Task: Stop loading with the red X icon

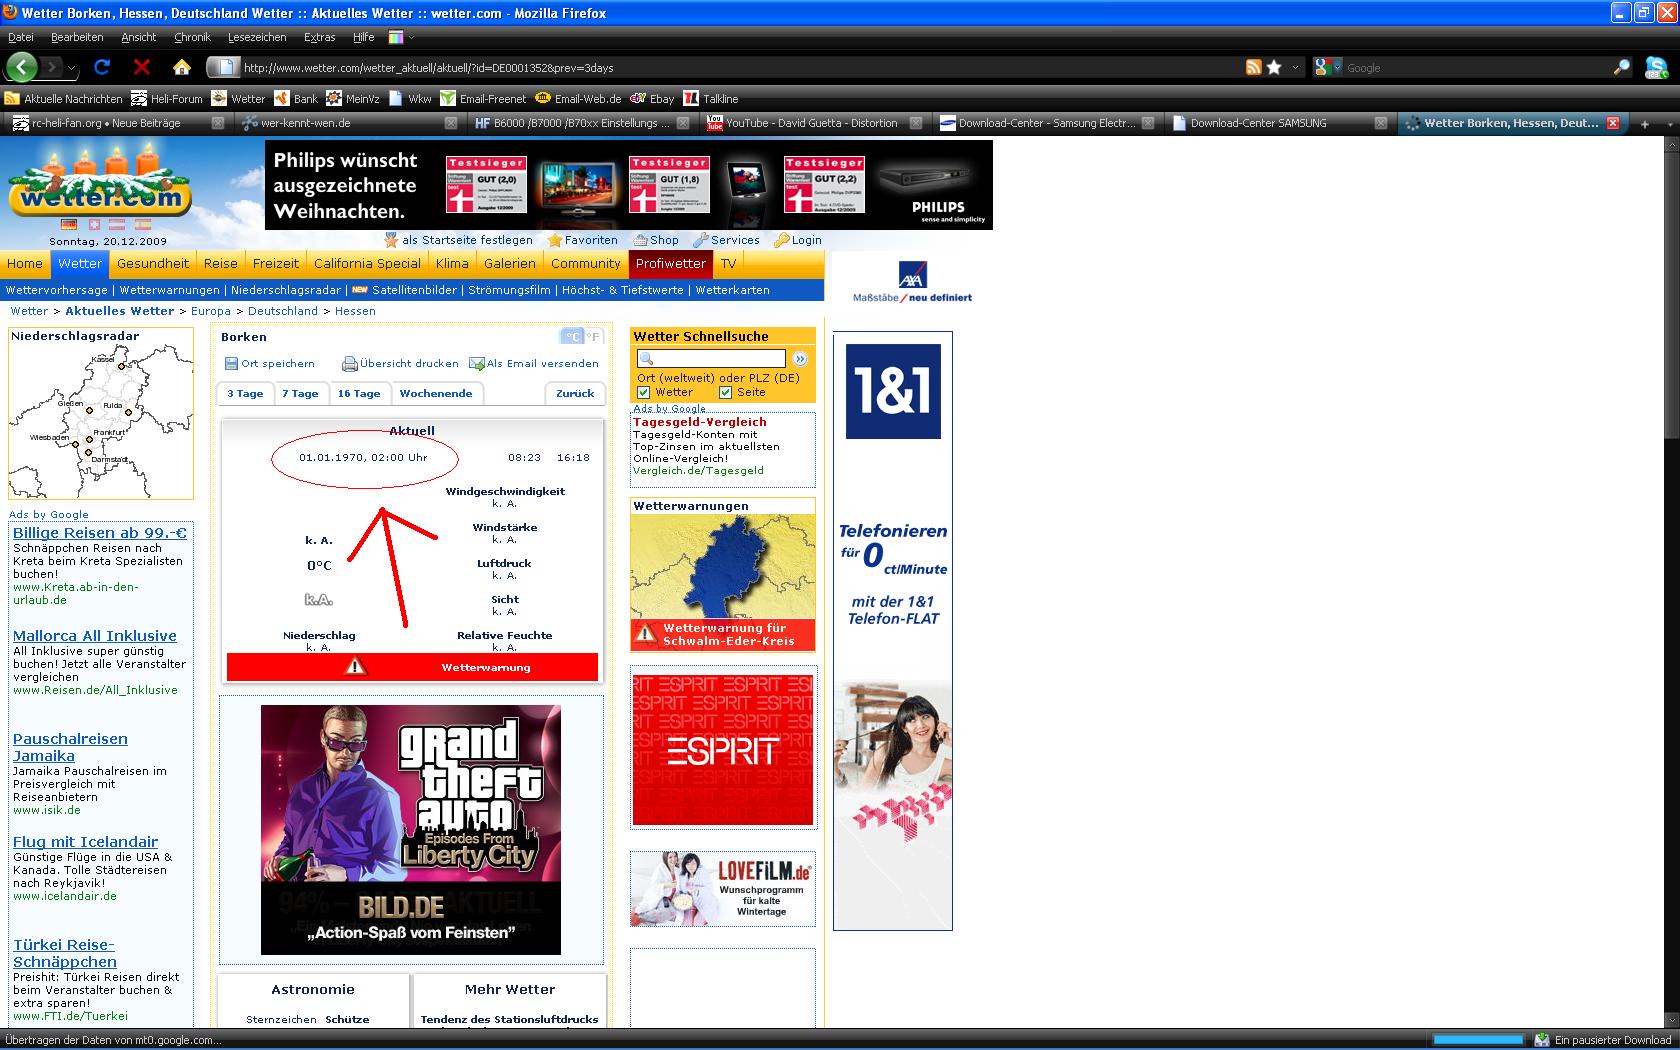Action: [x=142, y=67]
